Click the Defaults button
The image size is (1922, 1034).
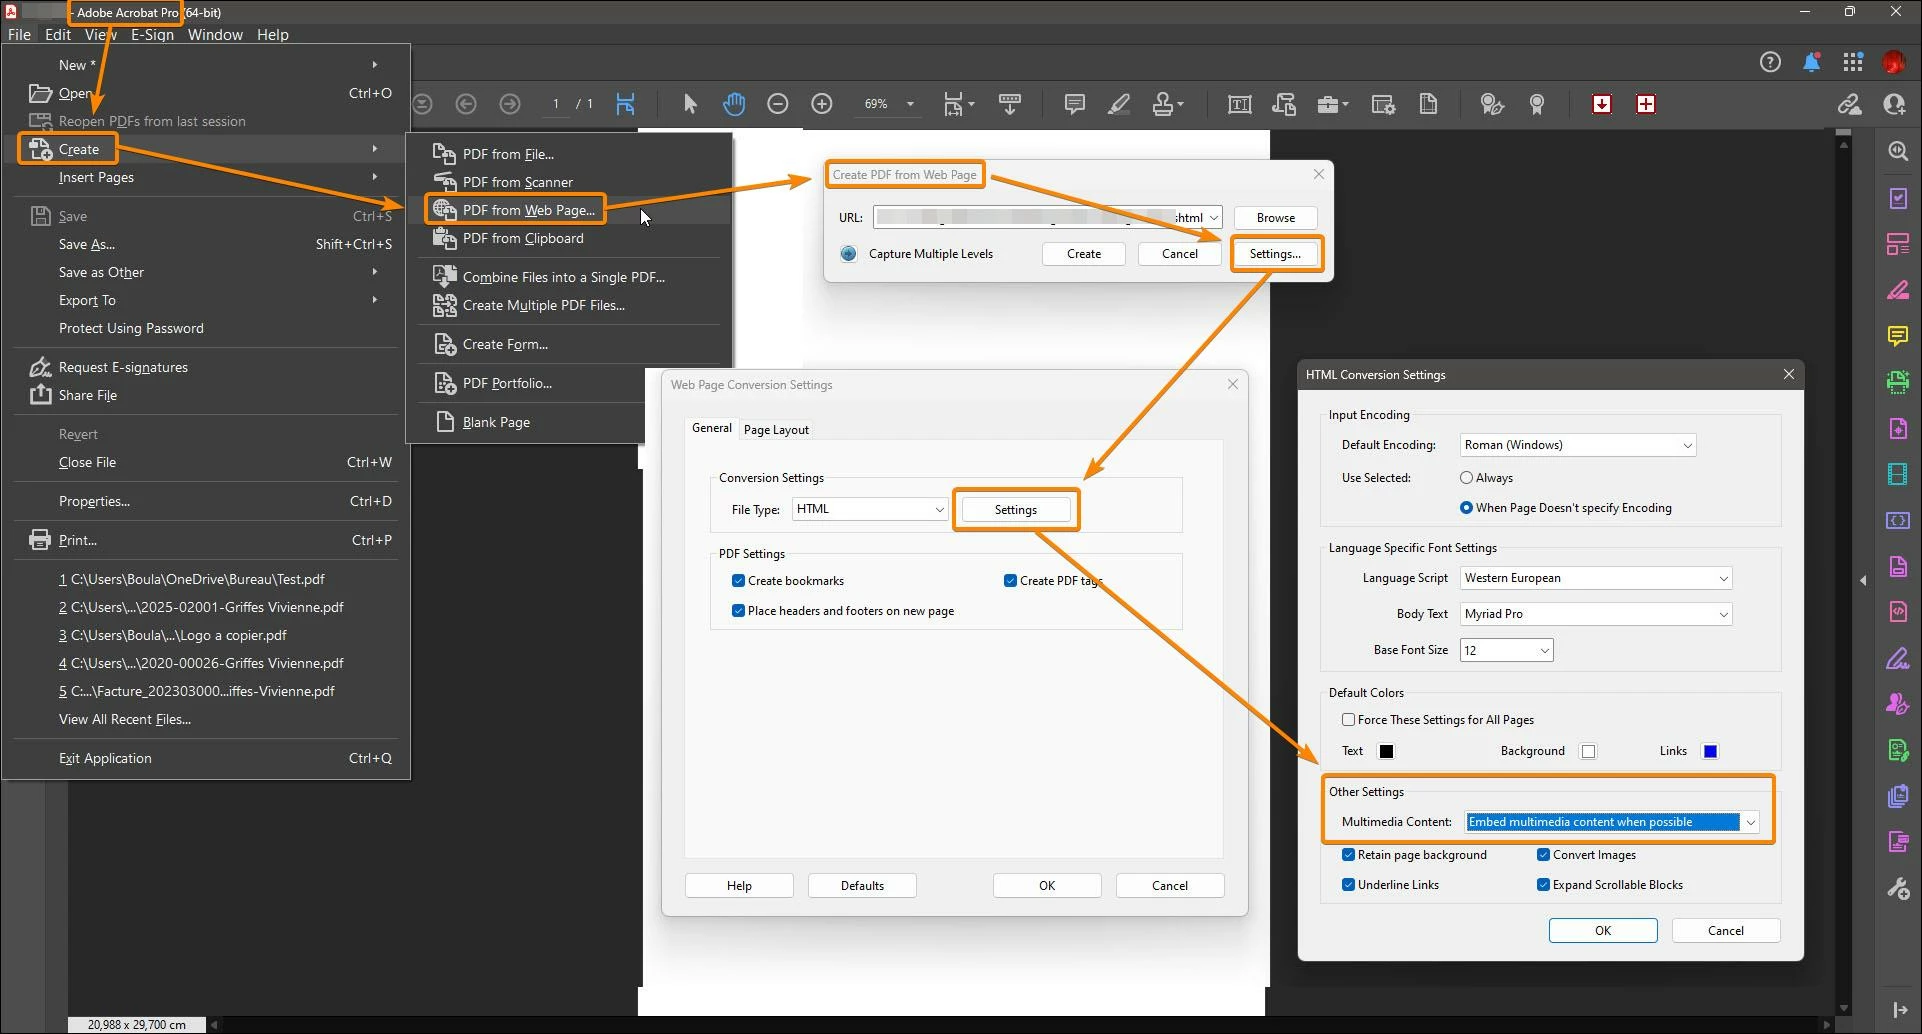862,886
